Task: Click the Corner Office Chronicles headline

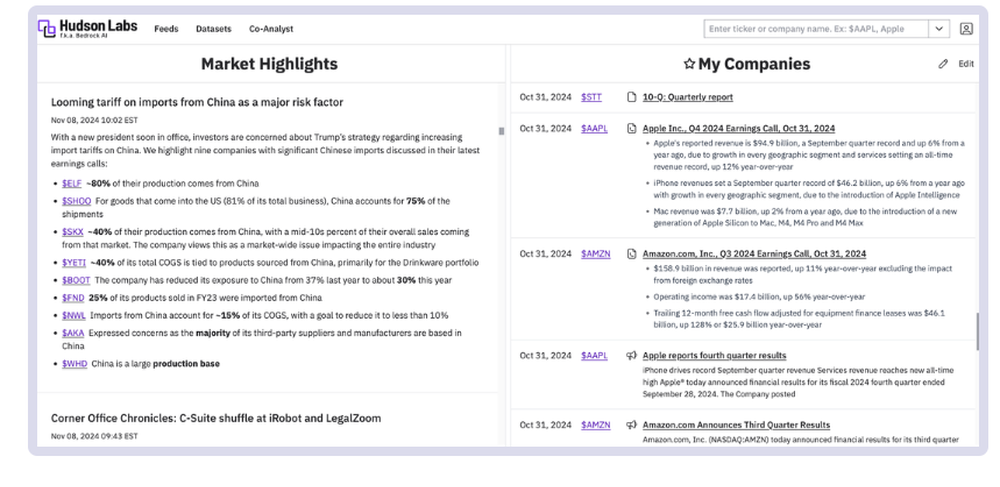Action: (216, 418)
